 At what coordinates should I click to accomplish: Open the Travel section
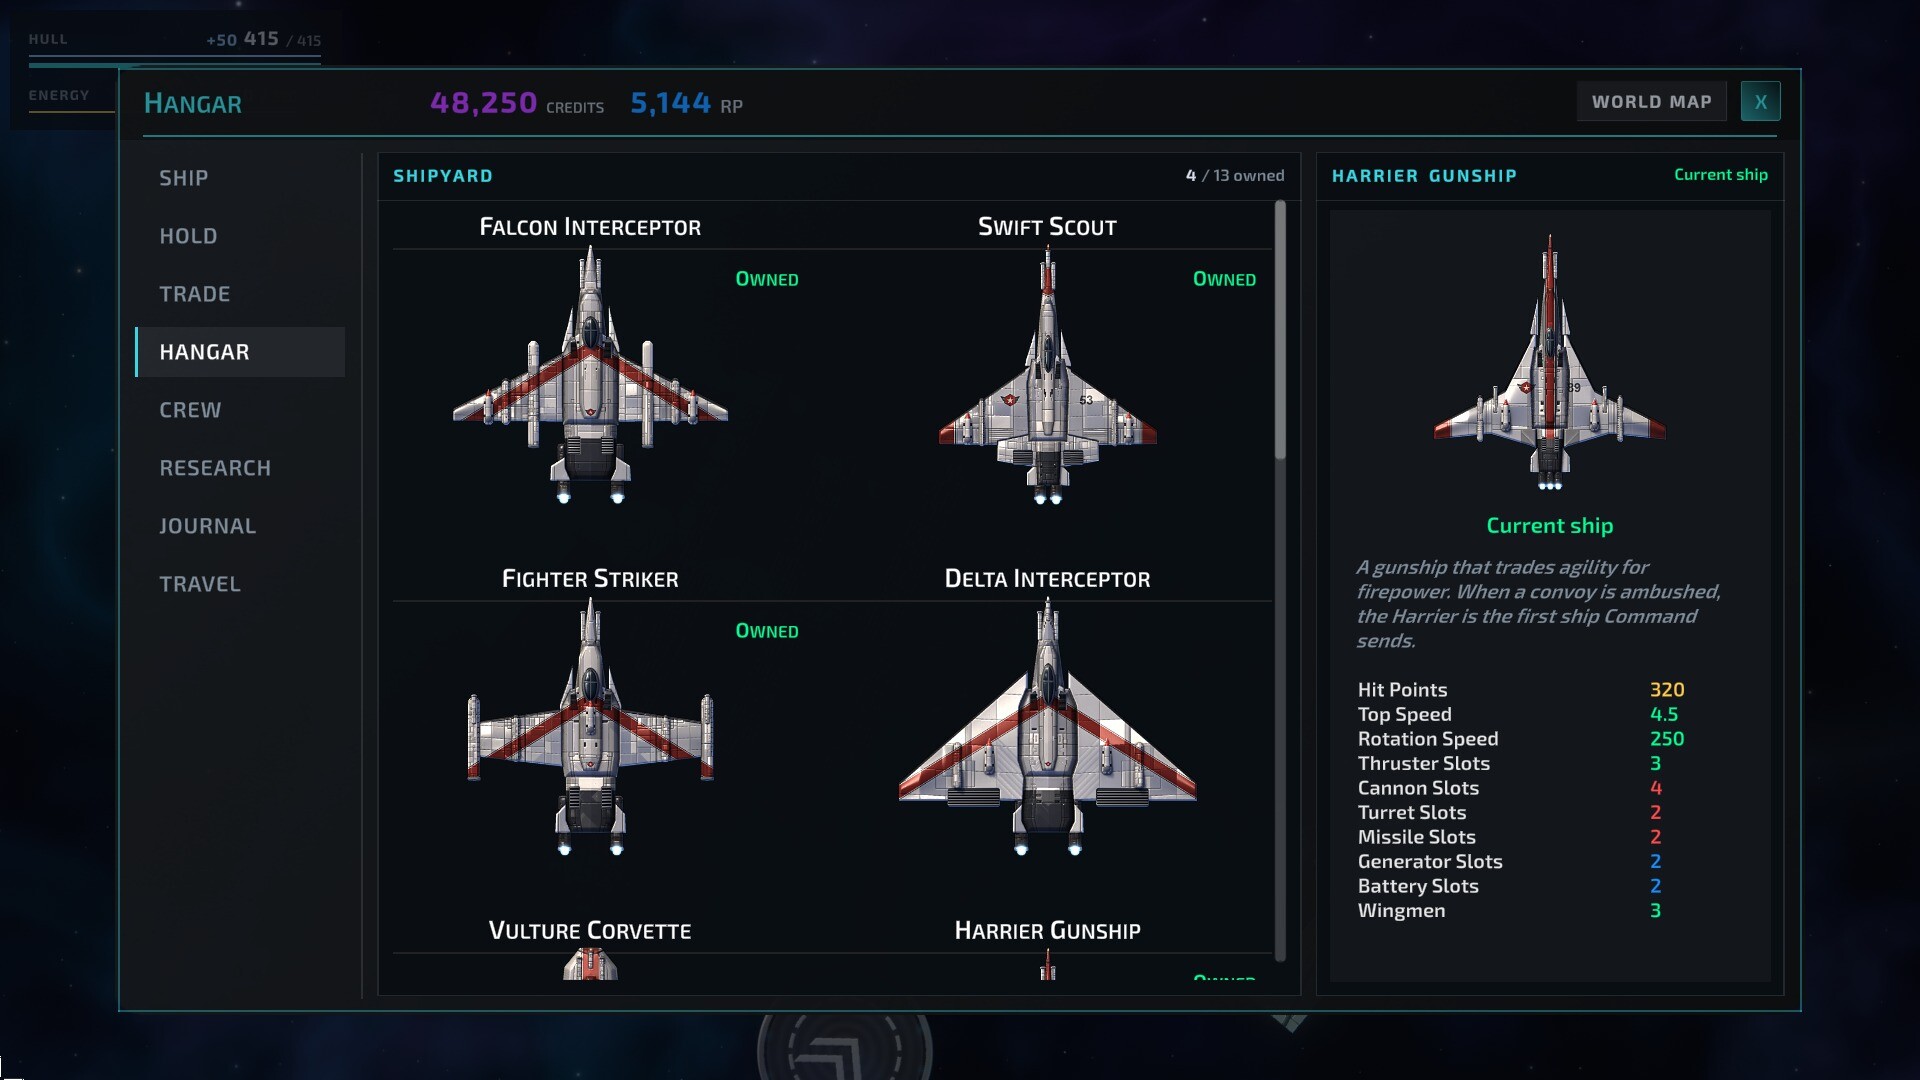240,584
